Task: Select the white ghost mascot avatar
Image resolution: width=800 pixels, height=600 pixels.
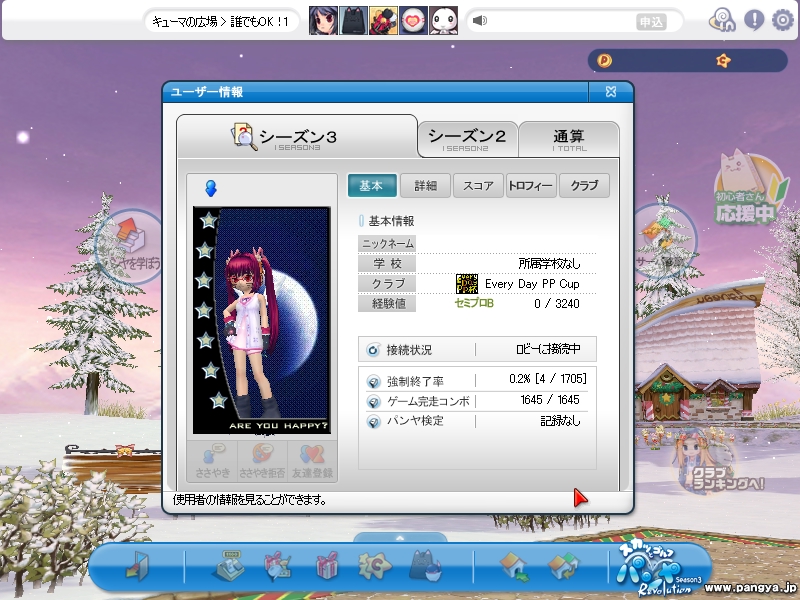Action: 443,21
